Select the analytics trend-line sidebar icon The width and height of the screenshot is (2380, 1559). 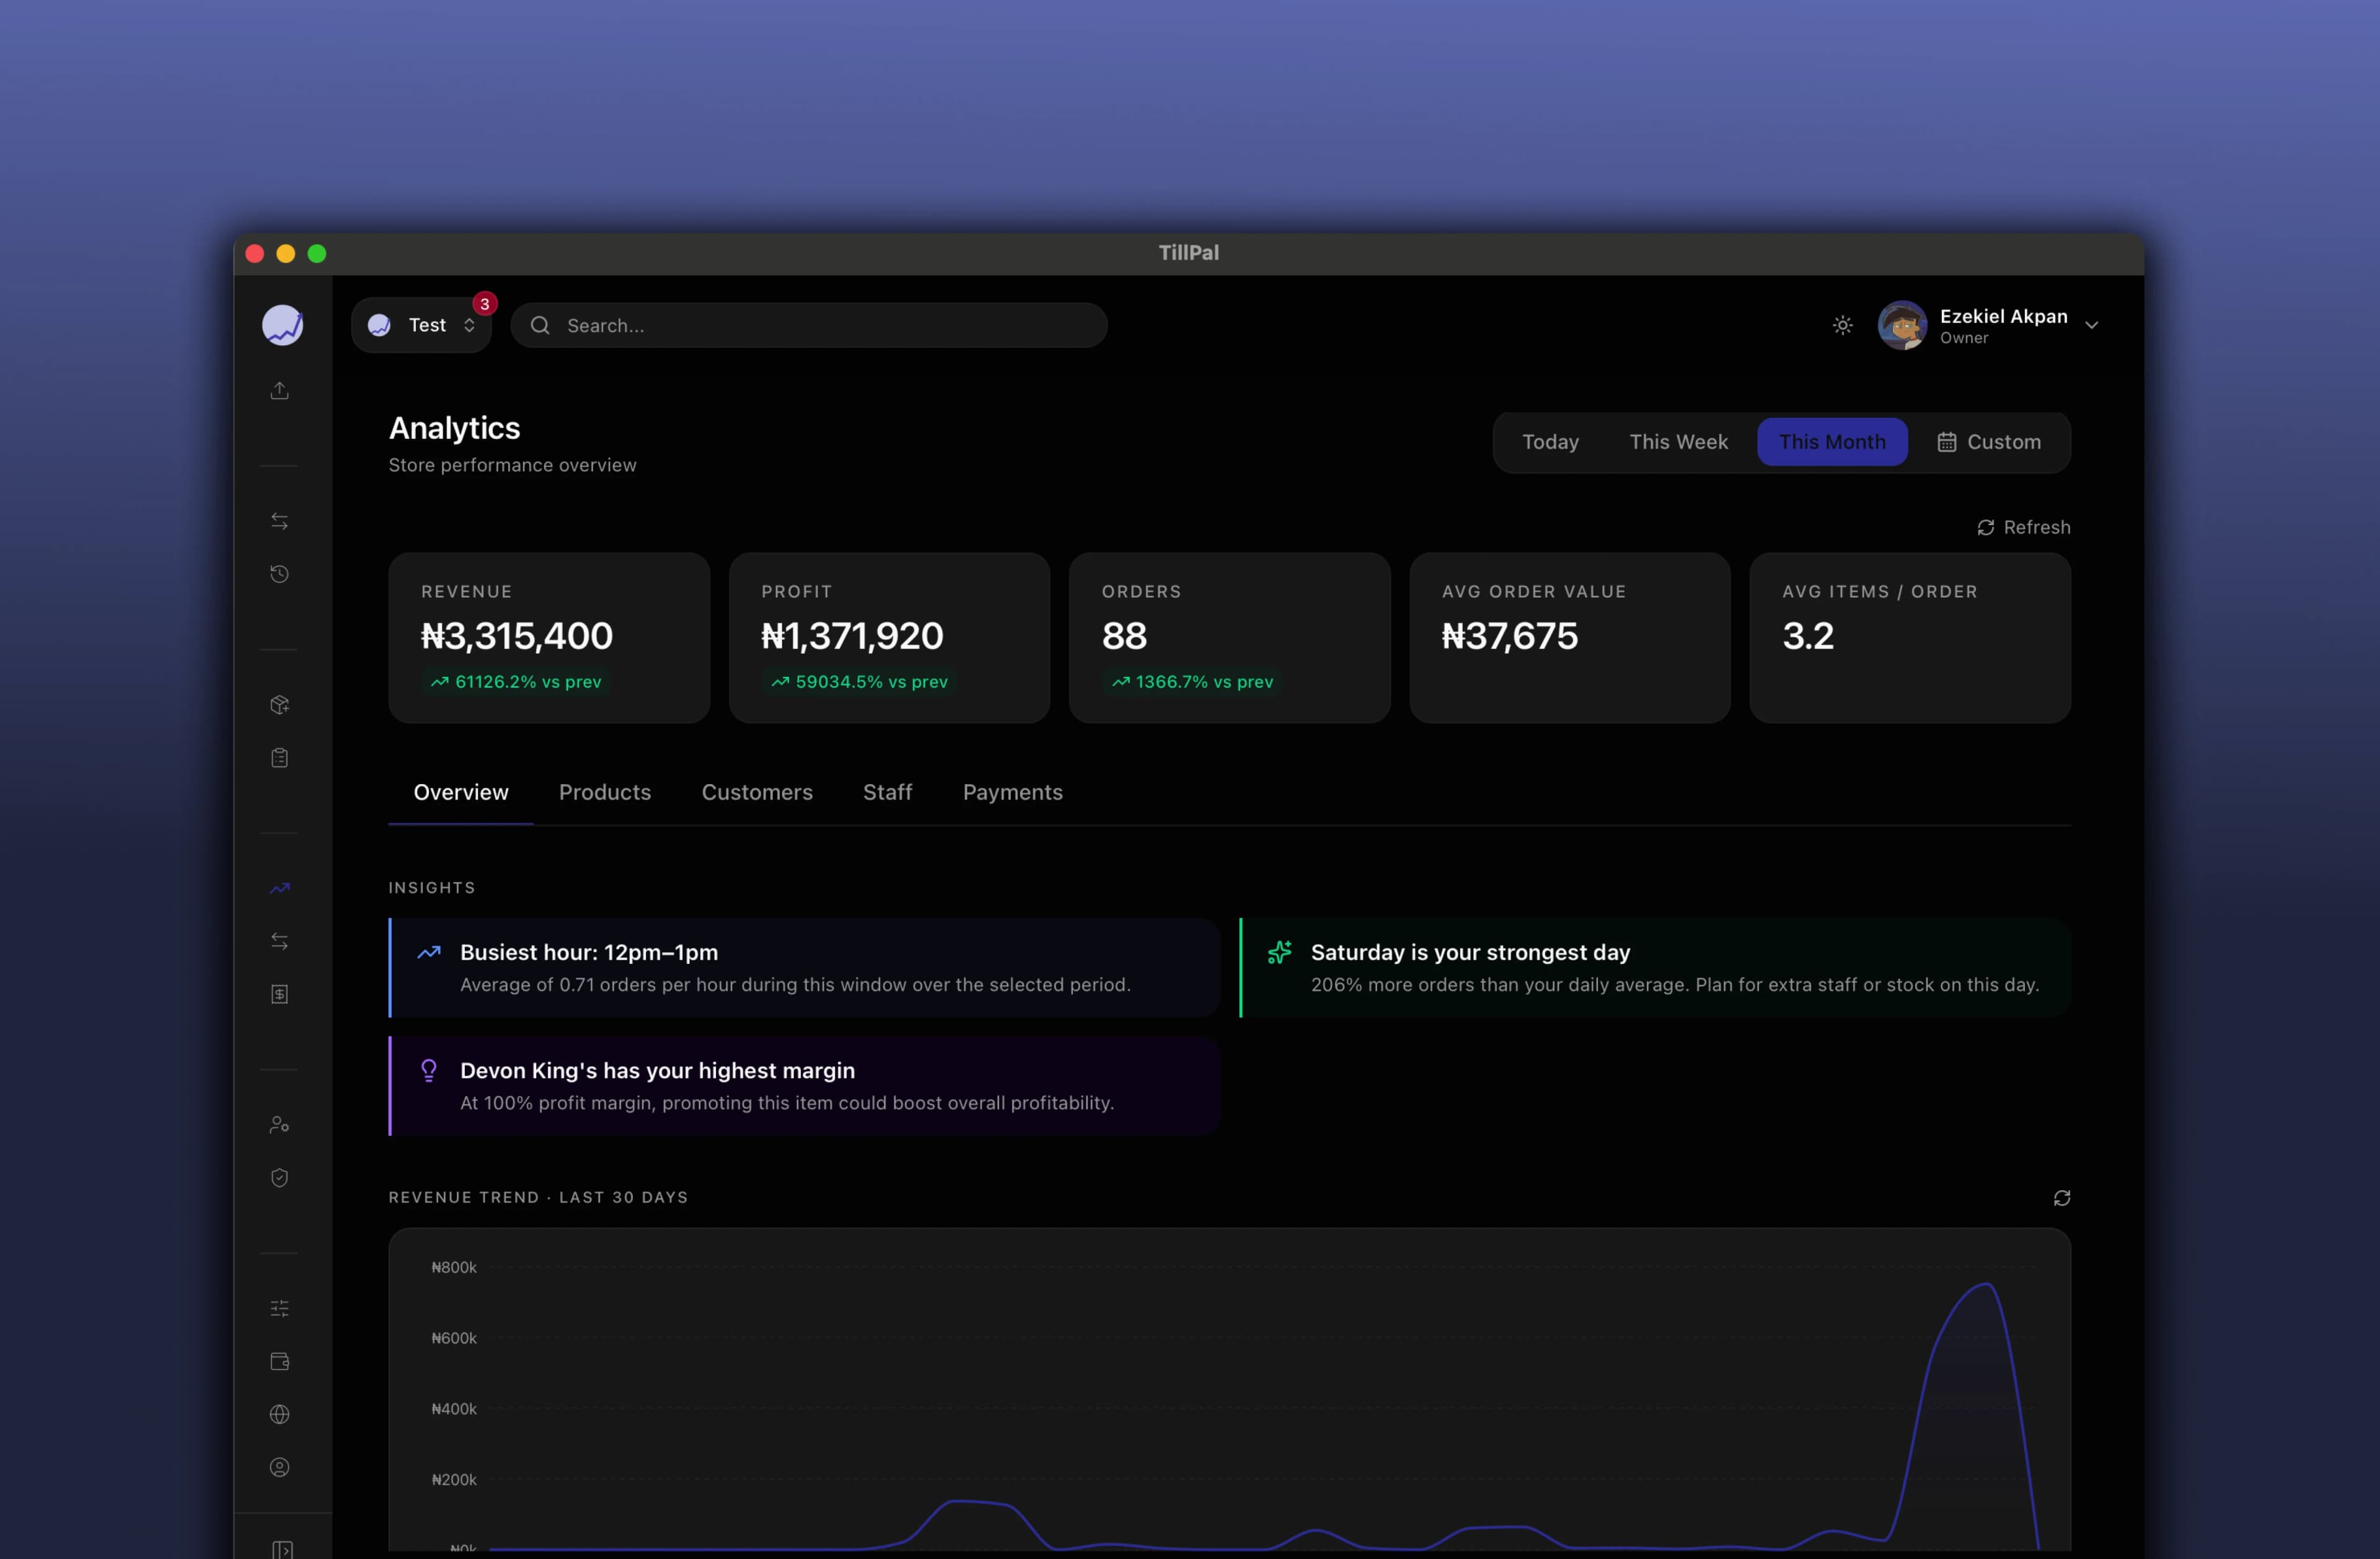click(280, 888)
